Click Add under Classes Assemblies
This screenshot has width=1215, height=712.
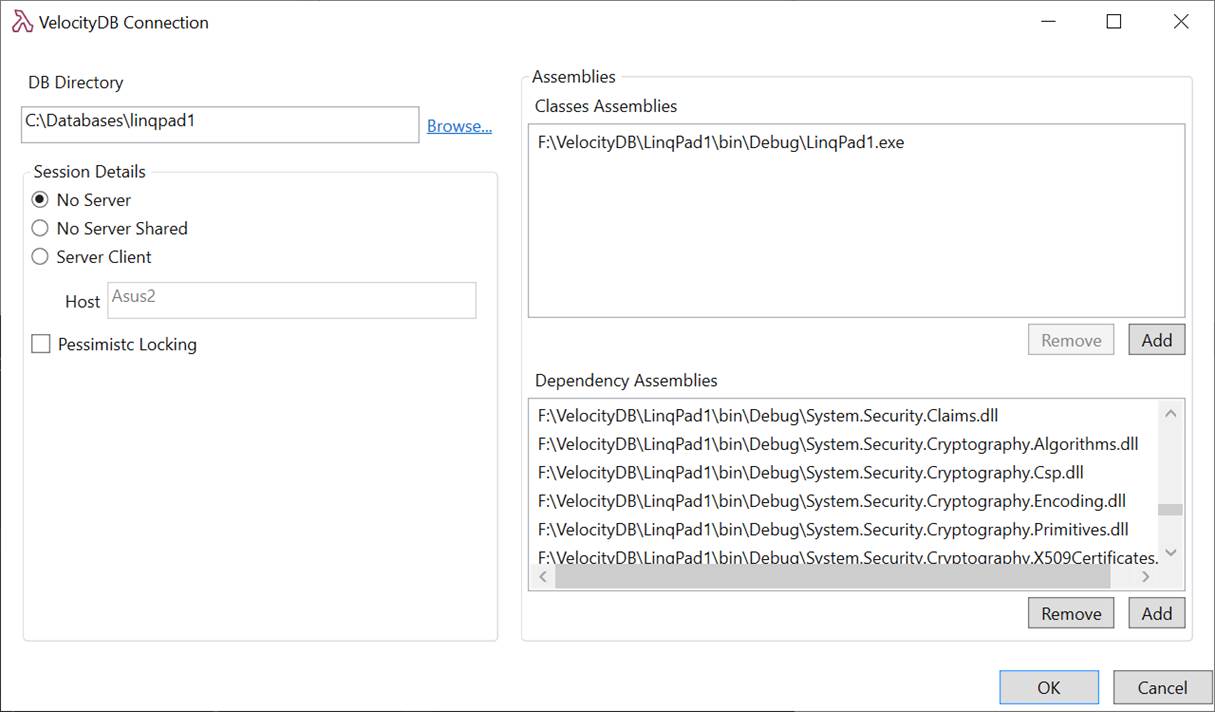pyautogui.click(x=1156, y=340)
